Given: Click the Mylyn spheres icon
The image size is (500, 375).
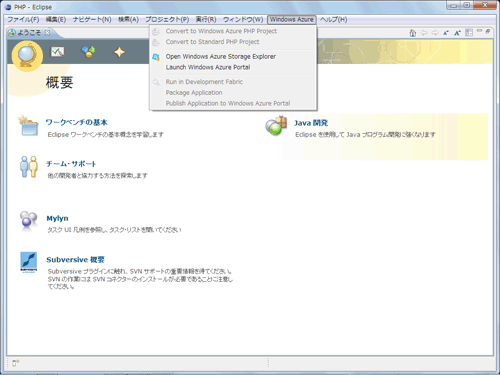Looking at the screenshot, I should [28, 221].
